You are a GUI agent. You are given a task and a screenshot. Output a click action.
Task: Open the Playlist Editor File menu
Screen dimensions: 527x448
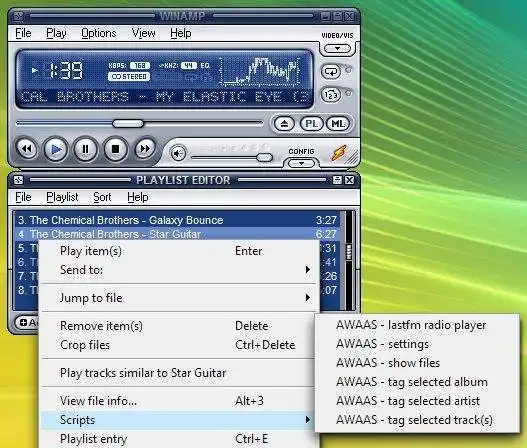coord(23,197)
